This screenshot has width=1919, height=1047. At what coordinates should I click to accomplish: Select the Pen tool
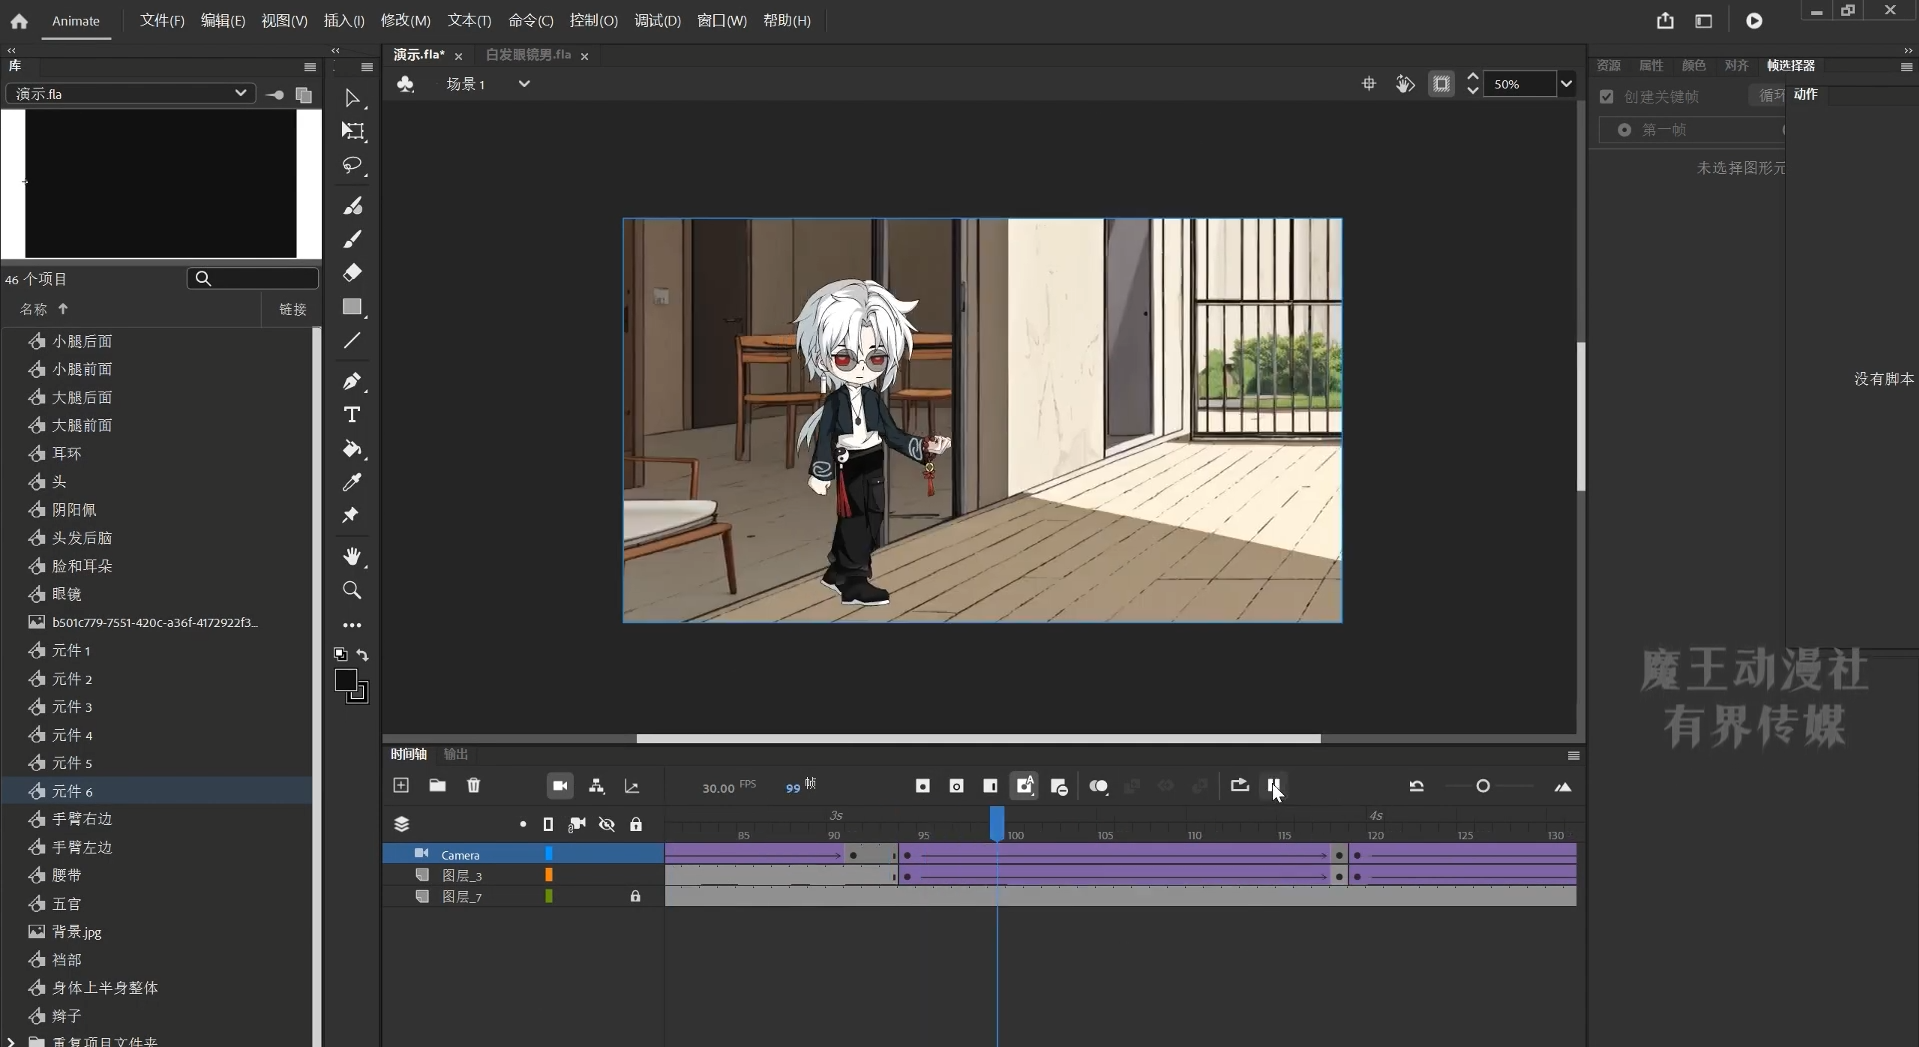[352, 381]
